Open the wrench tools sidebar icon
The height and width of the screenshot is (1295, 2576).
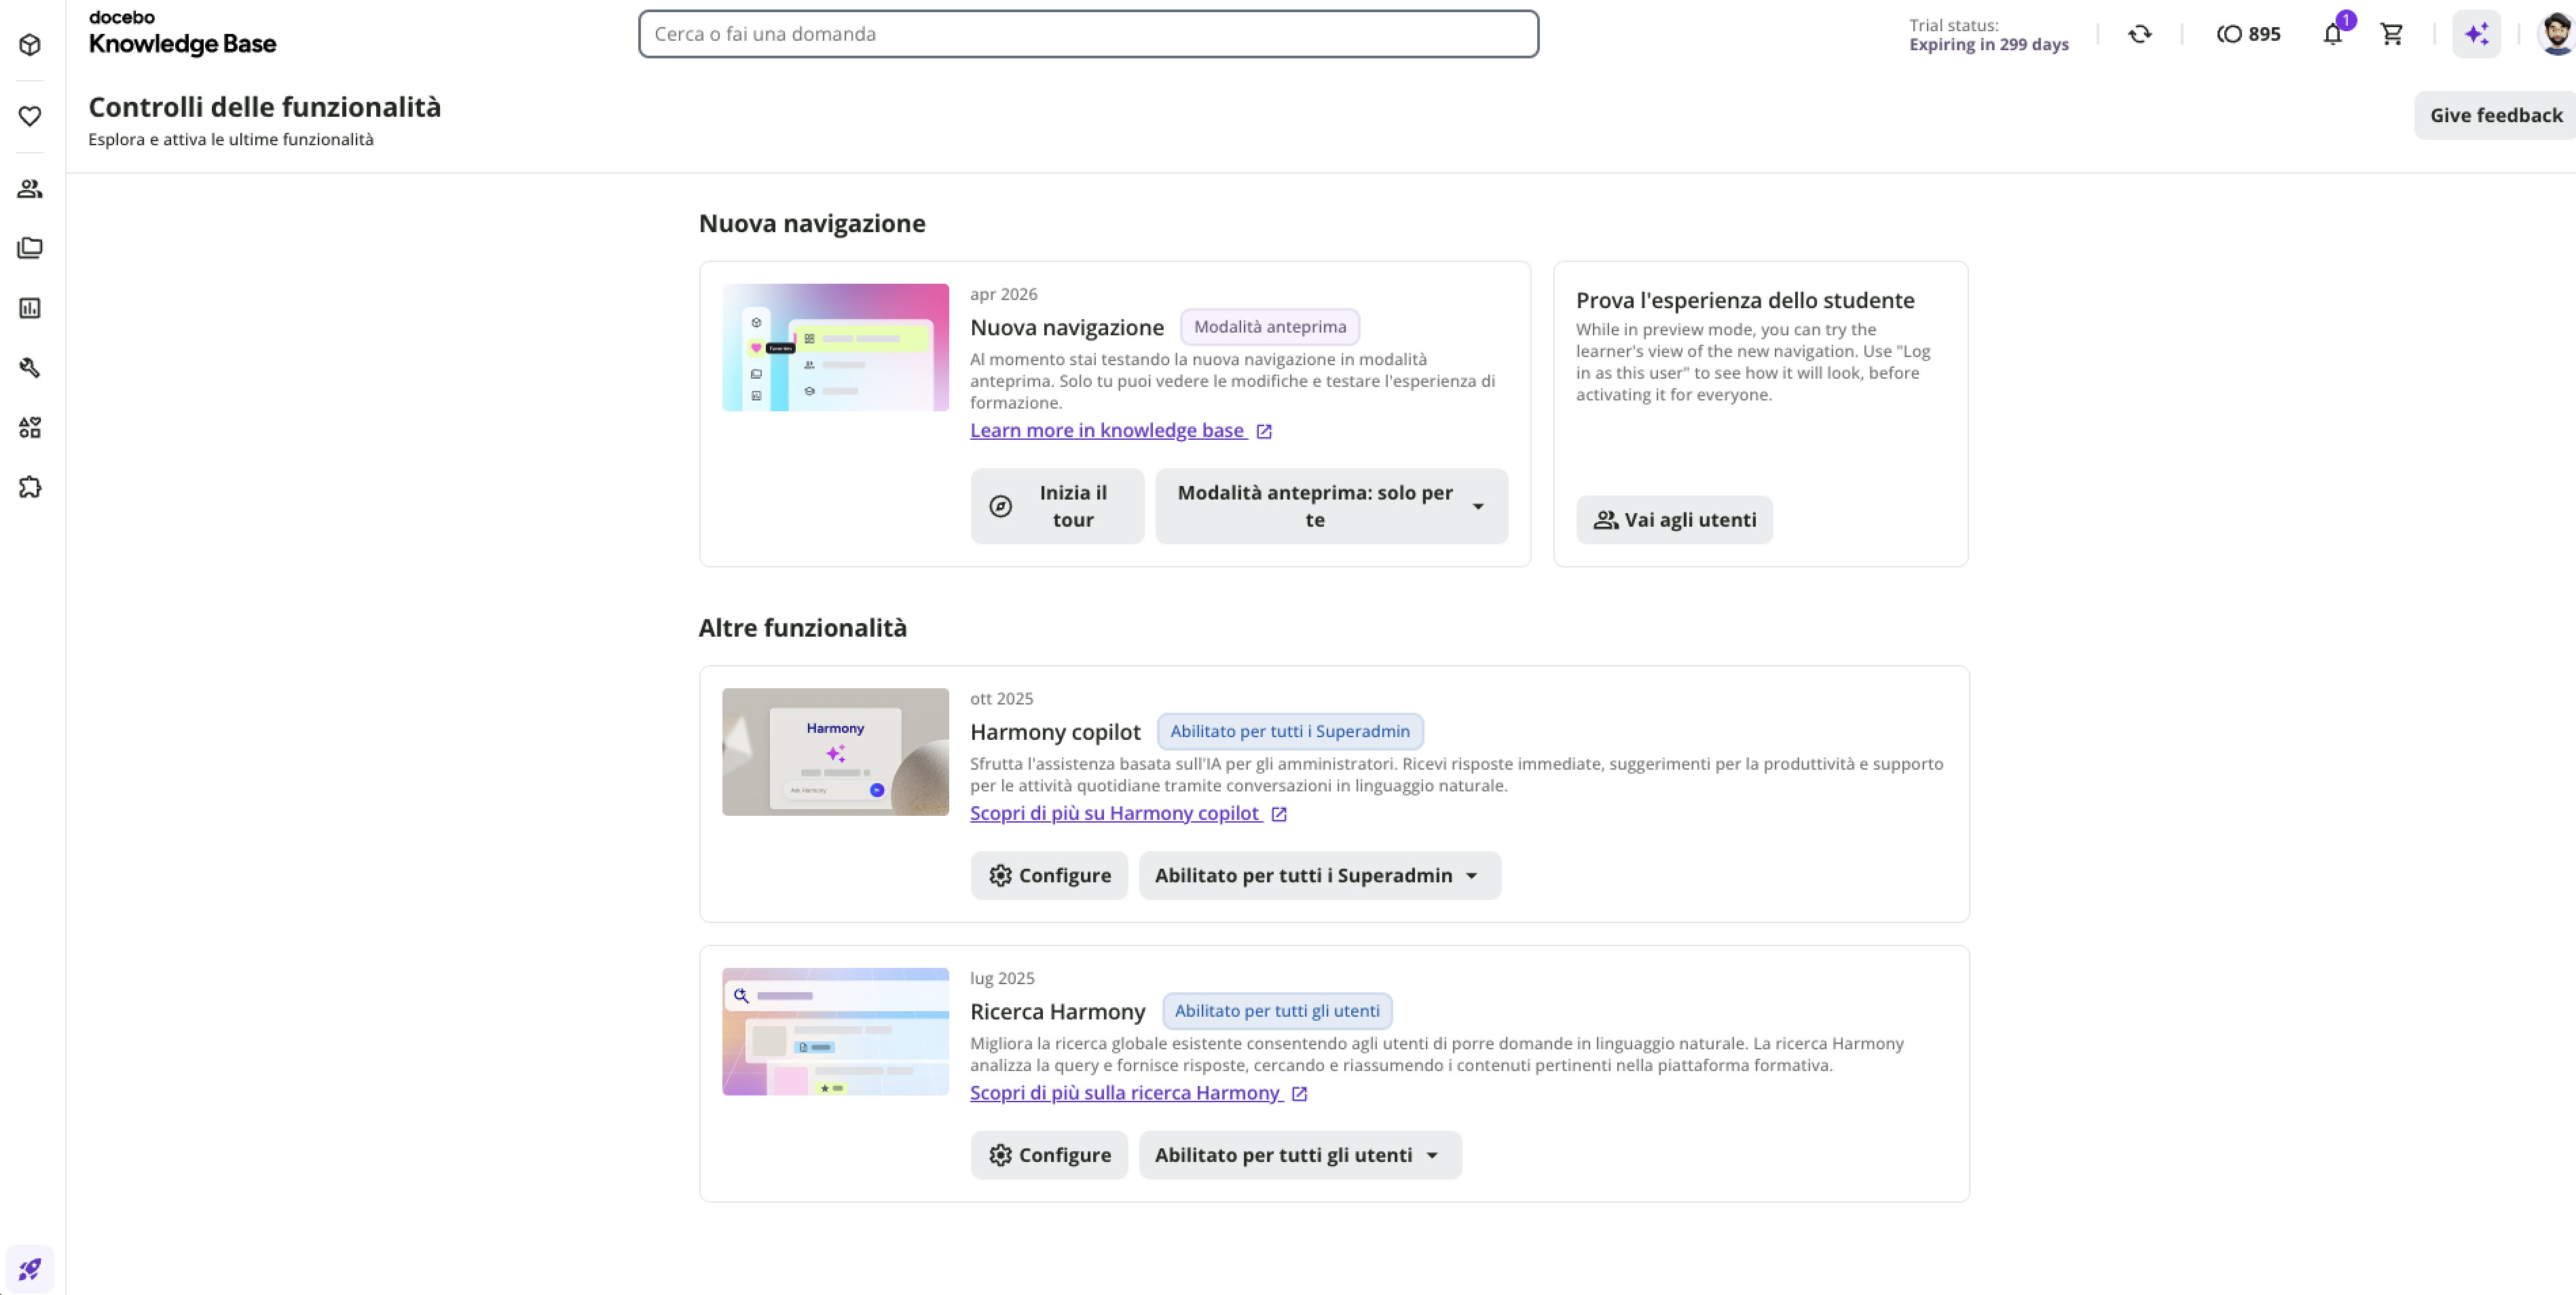(x=30, y=368)
